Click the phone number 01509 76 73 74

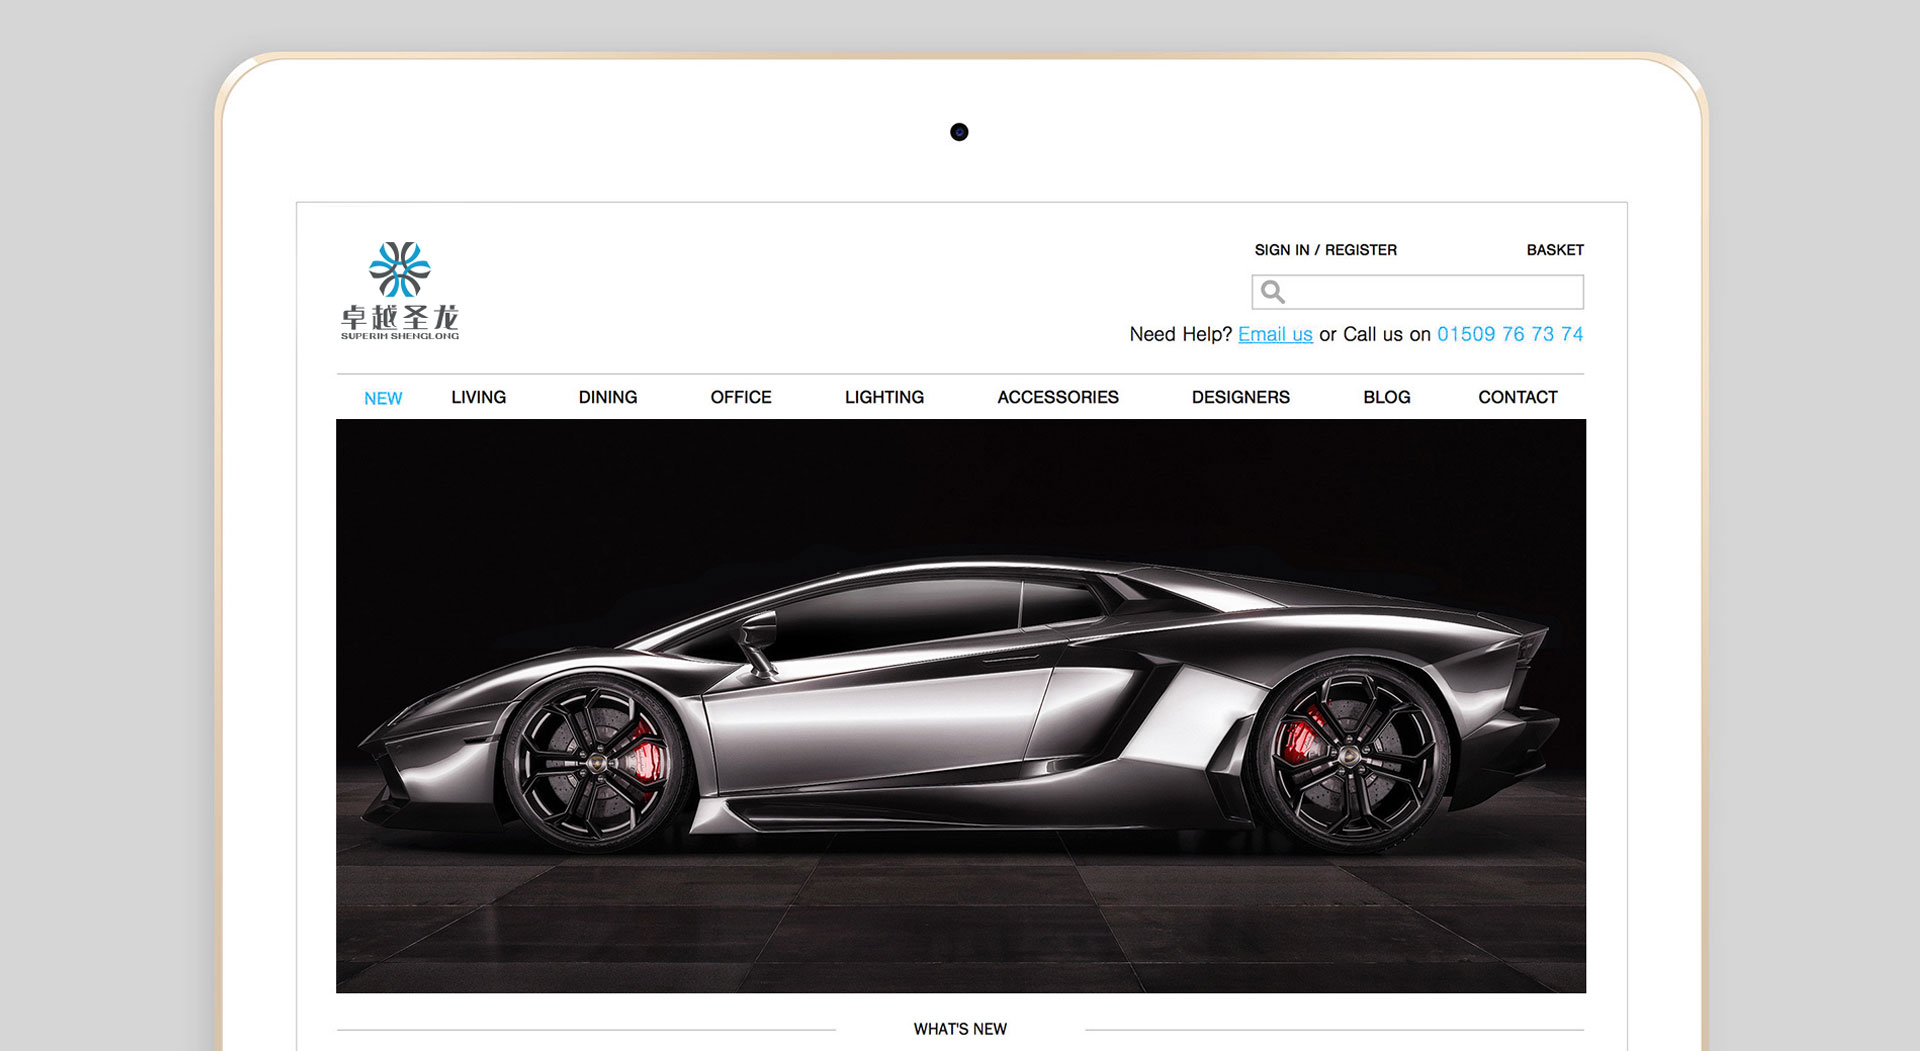pos(1509,334)
